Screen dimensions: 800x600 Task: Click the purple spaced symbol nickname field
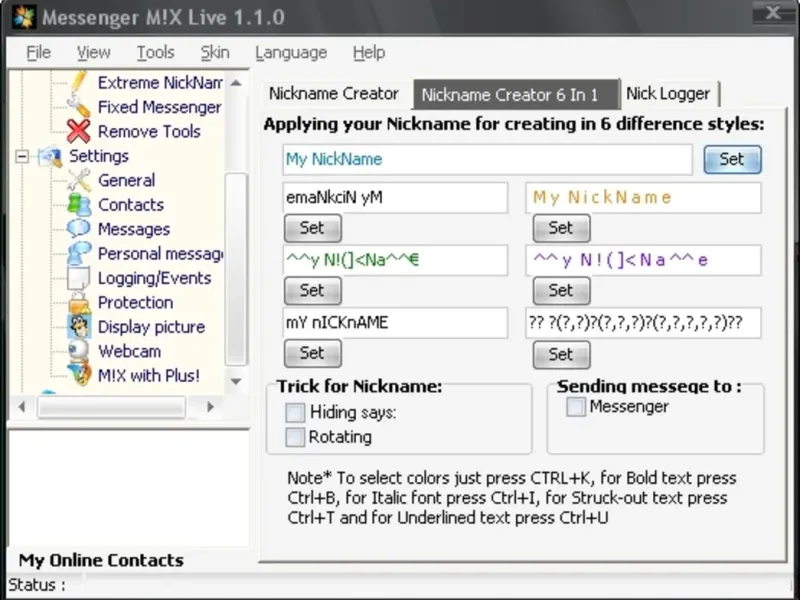point(643,260)
